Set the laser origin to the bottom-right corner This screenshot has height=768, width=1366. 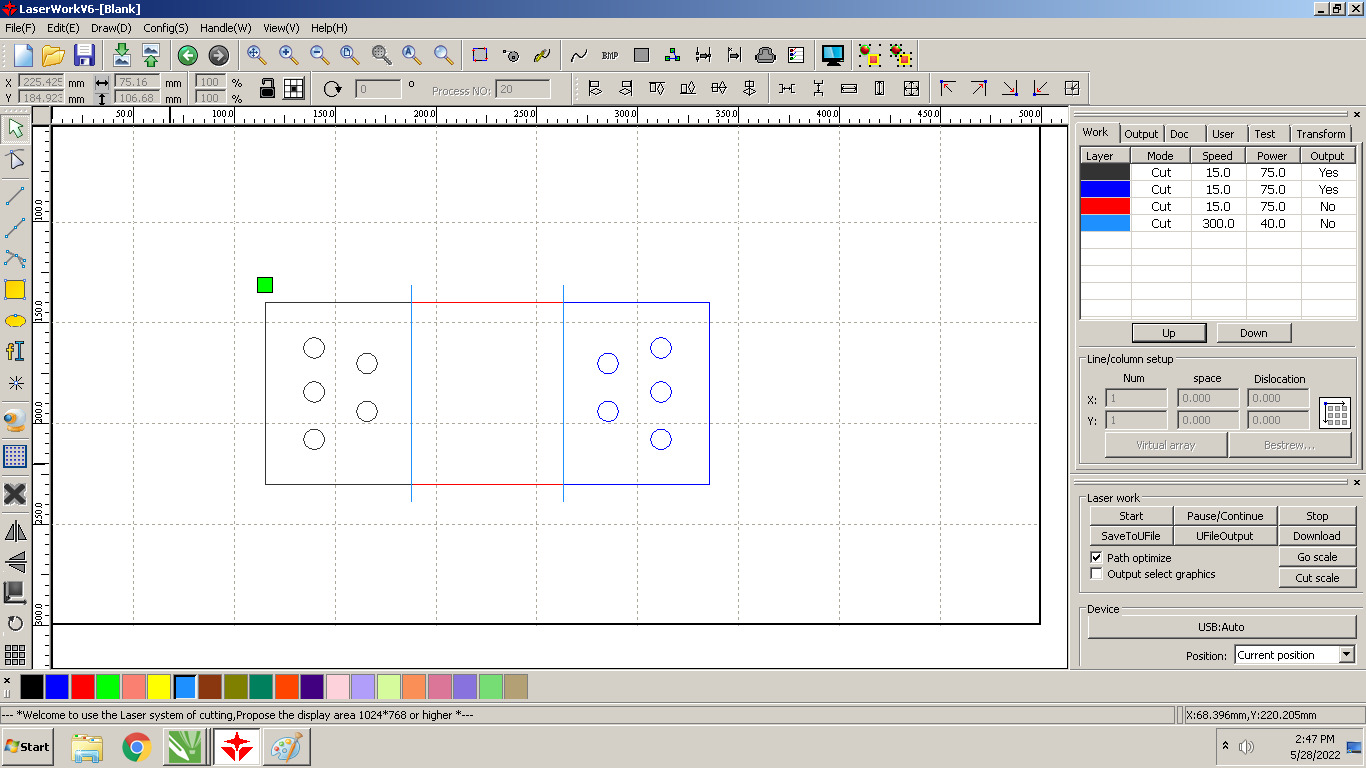tap(1009, 88)
